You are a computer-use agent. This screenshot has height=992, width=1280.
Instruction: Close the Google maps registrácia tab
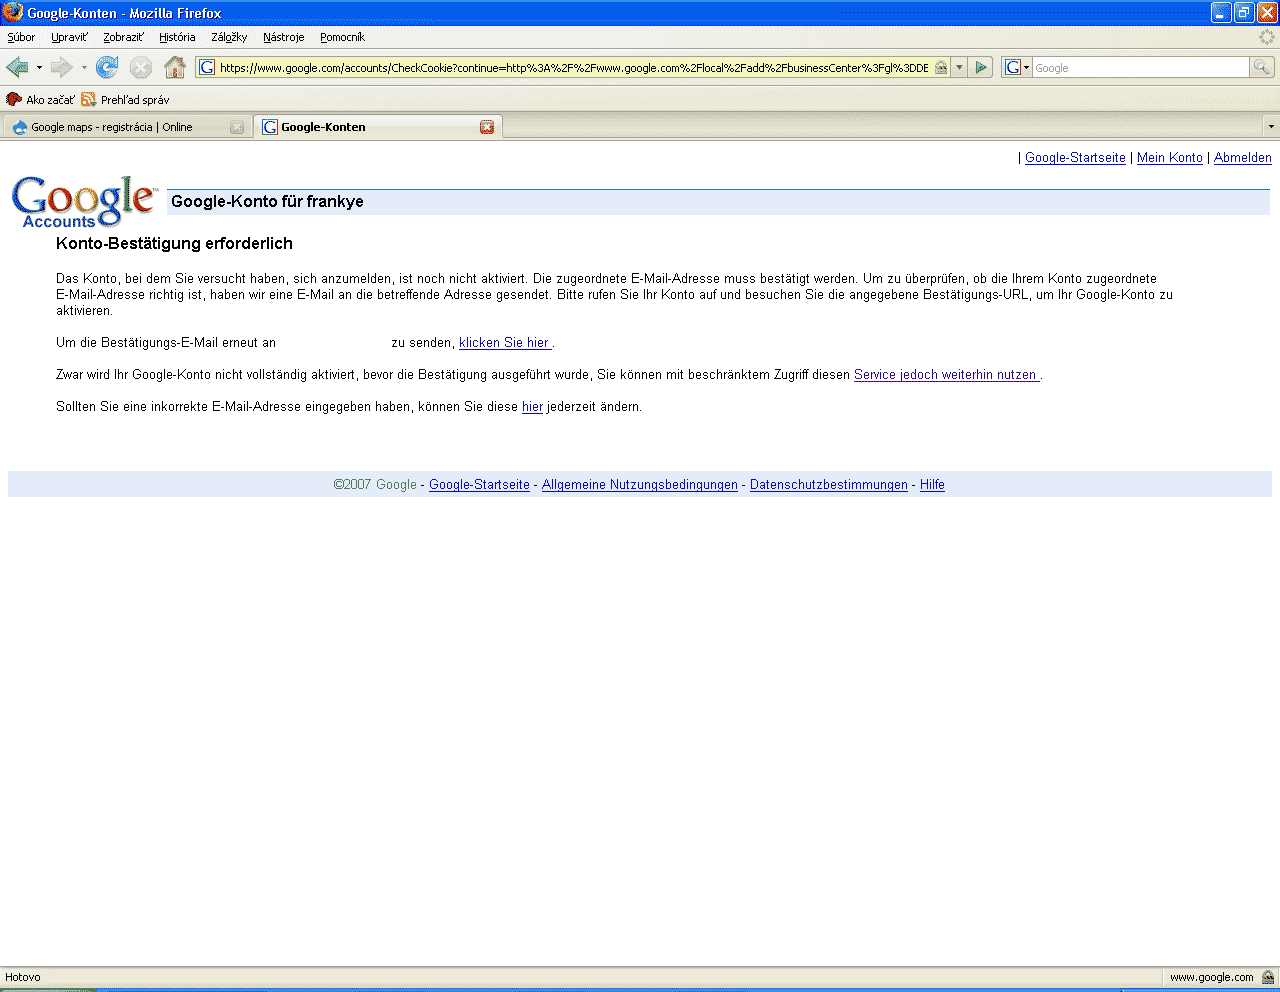pyautogui.click(x=237, y=127)
